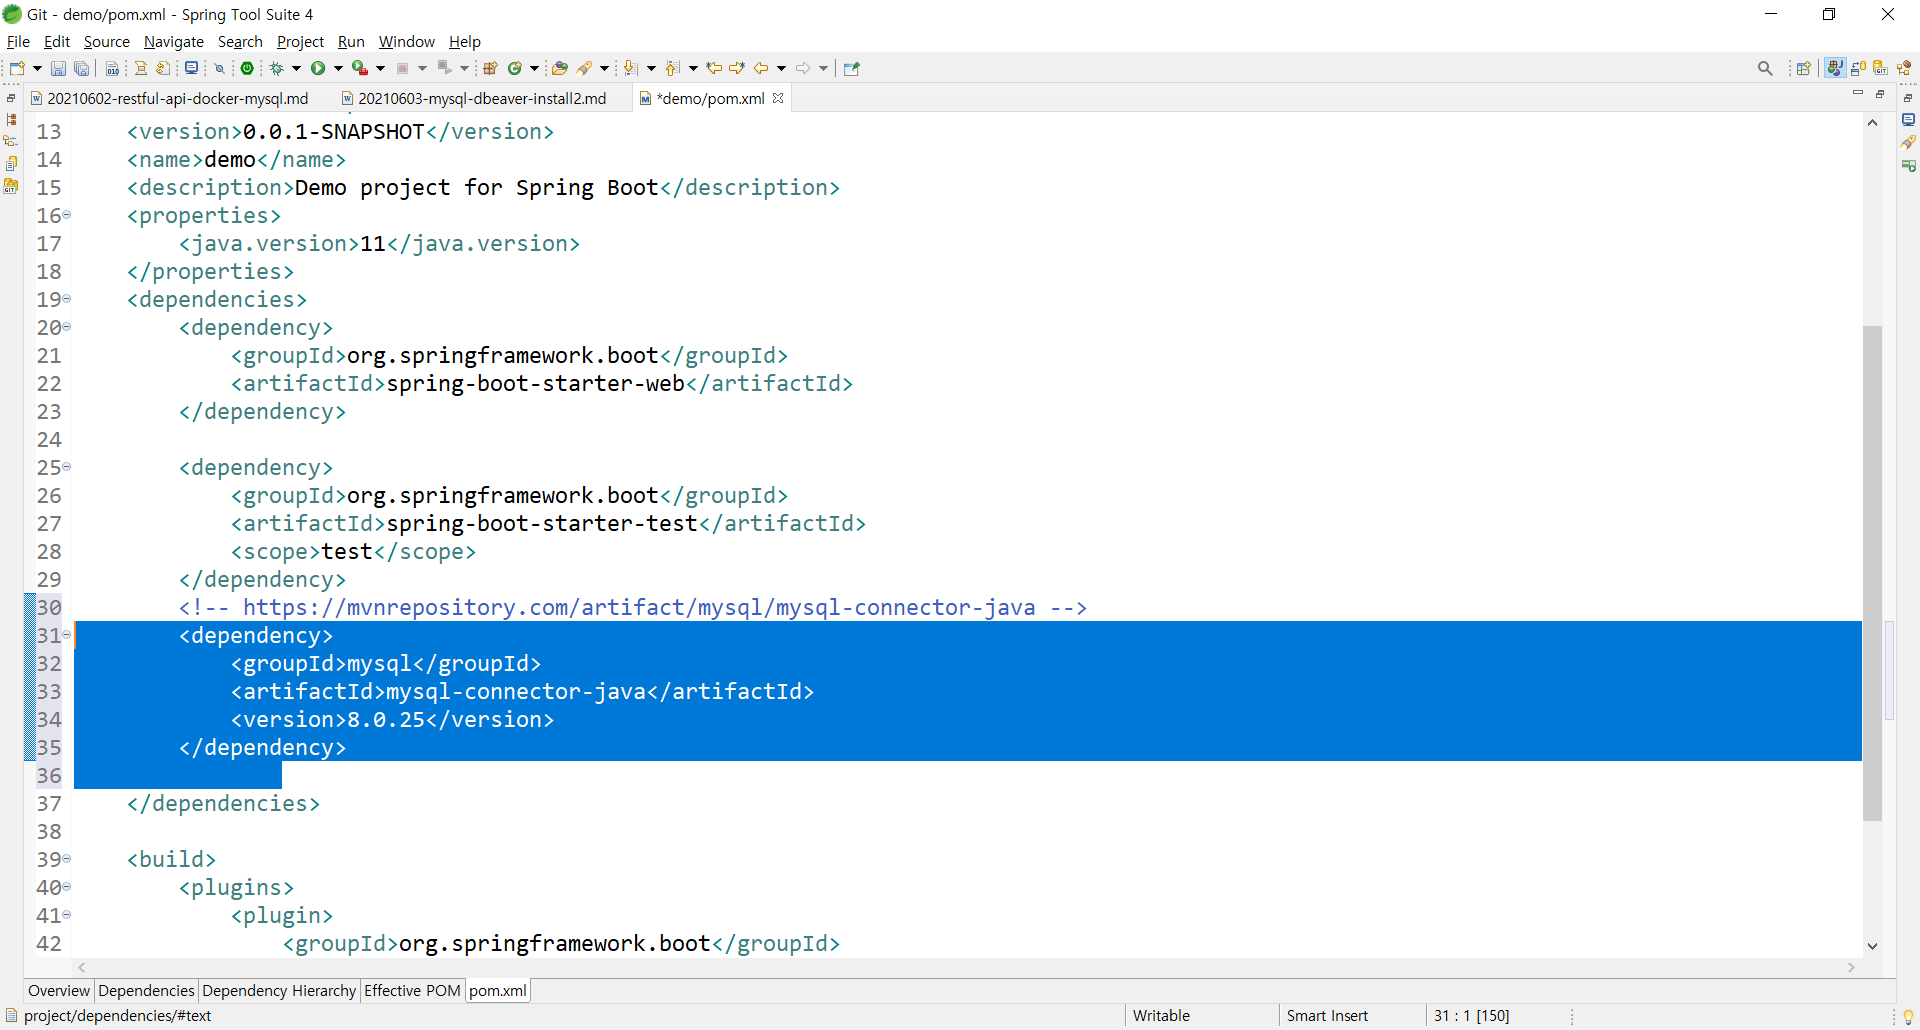
Task: Maximize the editor area
Action: pyautogui.click(x=1880, y=93)
